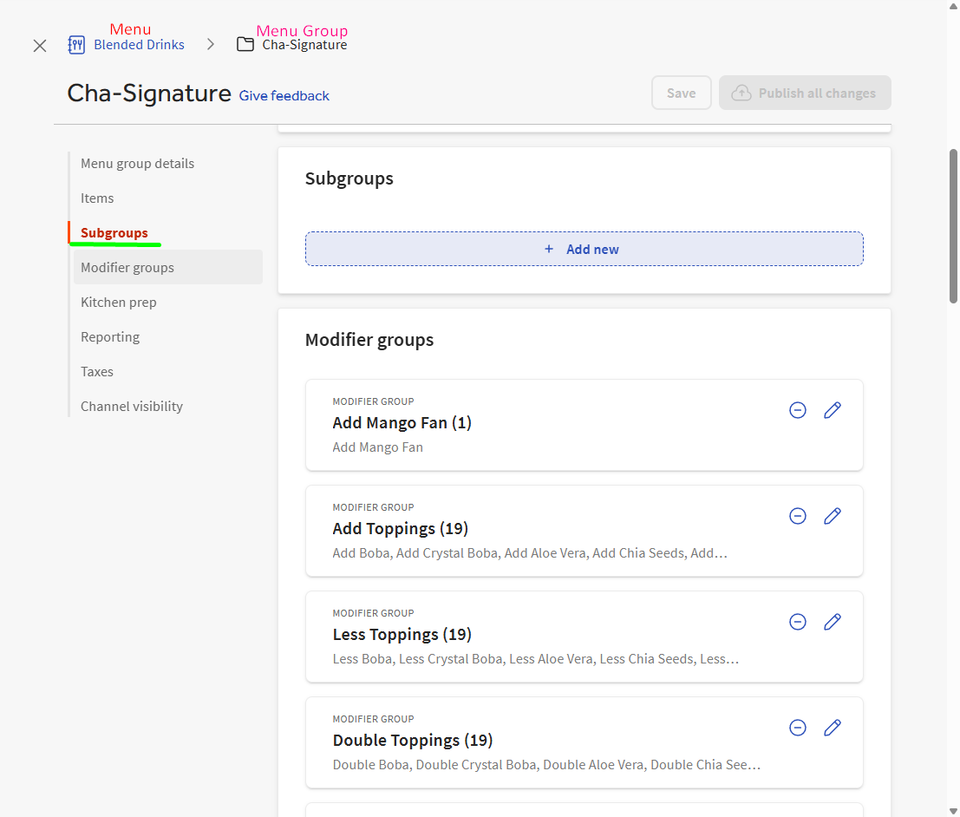Click the Save button

point(681,93)
